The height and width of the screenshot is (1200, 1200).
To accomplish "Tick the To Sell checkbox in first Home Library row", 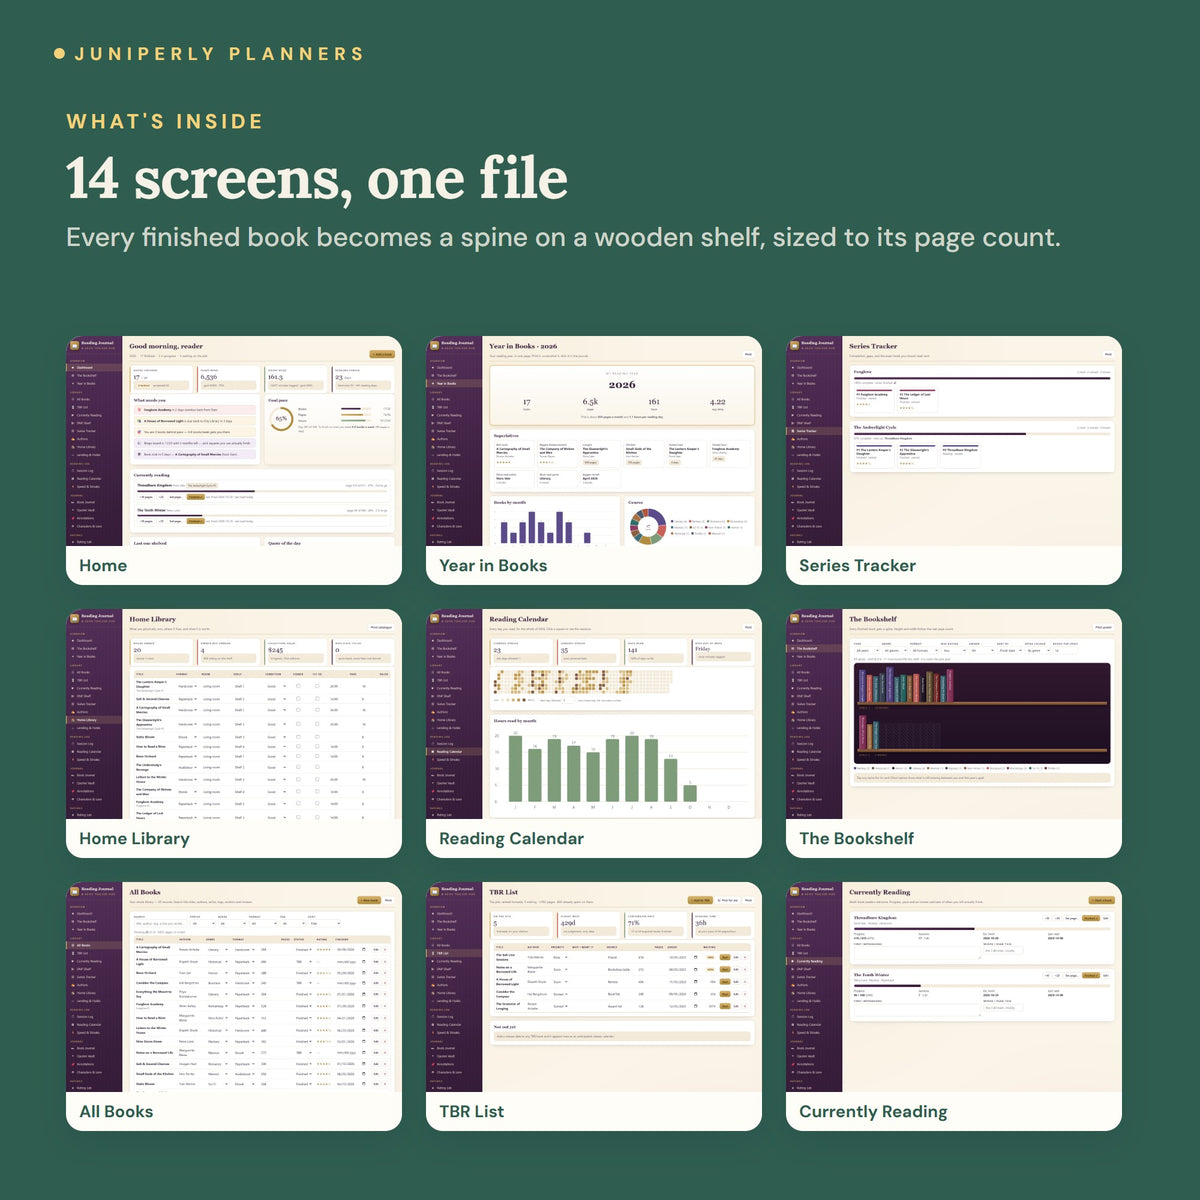I will pos(317,686).
